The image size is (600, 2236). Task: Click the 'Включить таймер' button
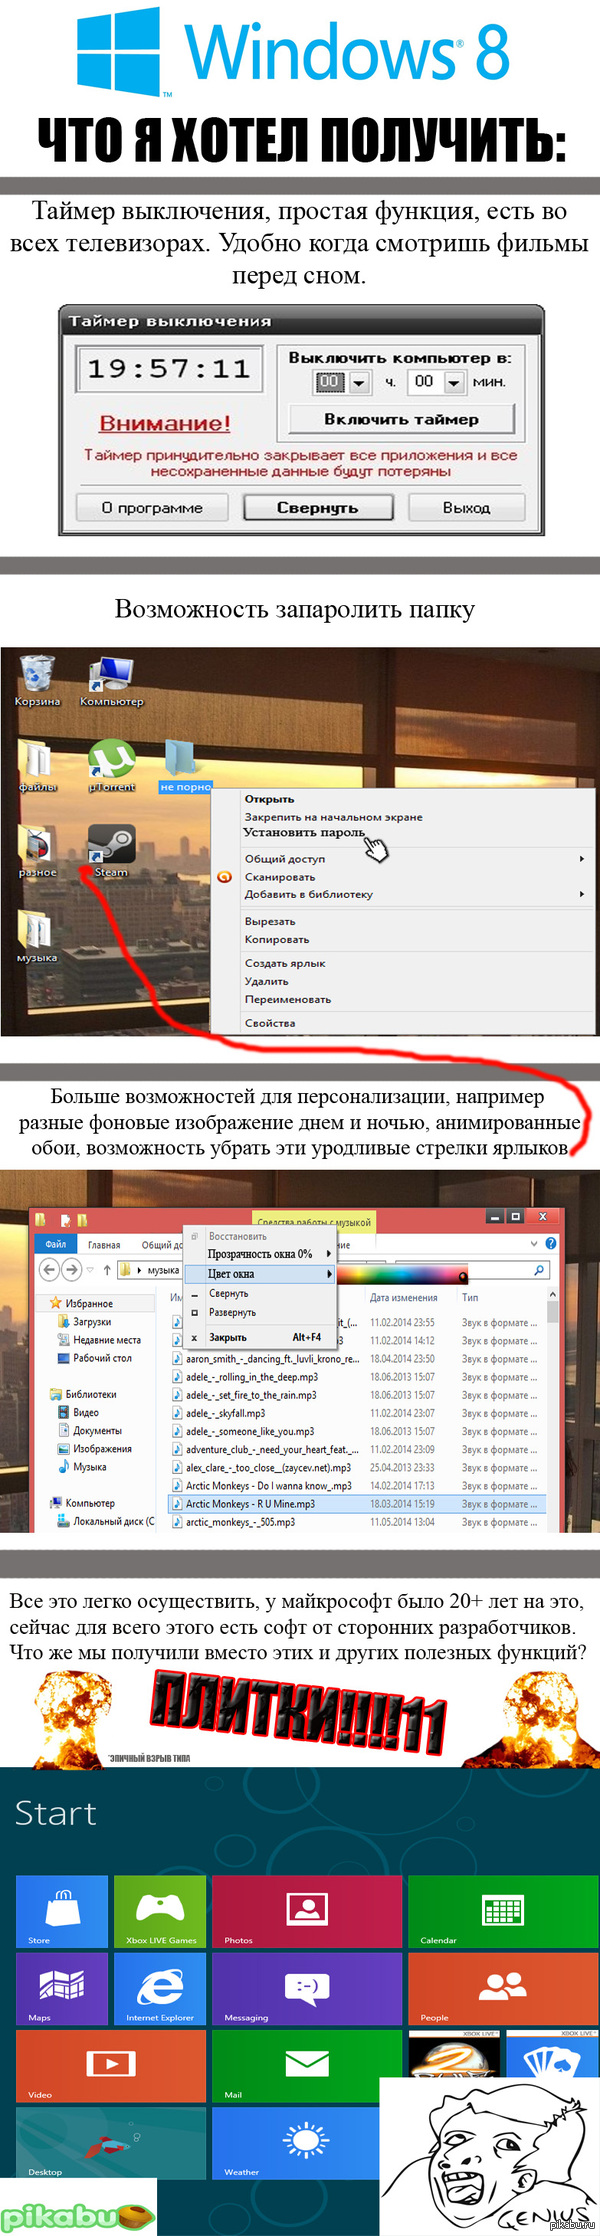pos(401,419)
